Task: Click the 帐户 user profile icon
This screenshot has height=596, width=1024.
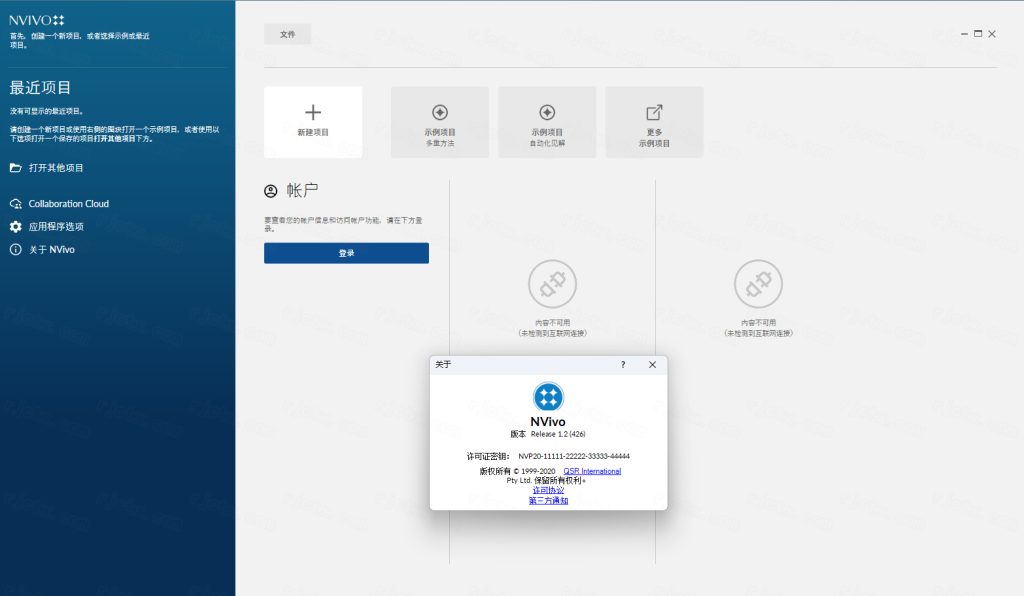Action: point(270,191)
